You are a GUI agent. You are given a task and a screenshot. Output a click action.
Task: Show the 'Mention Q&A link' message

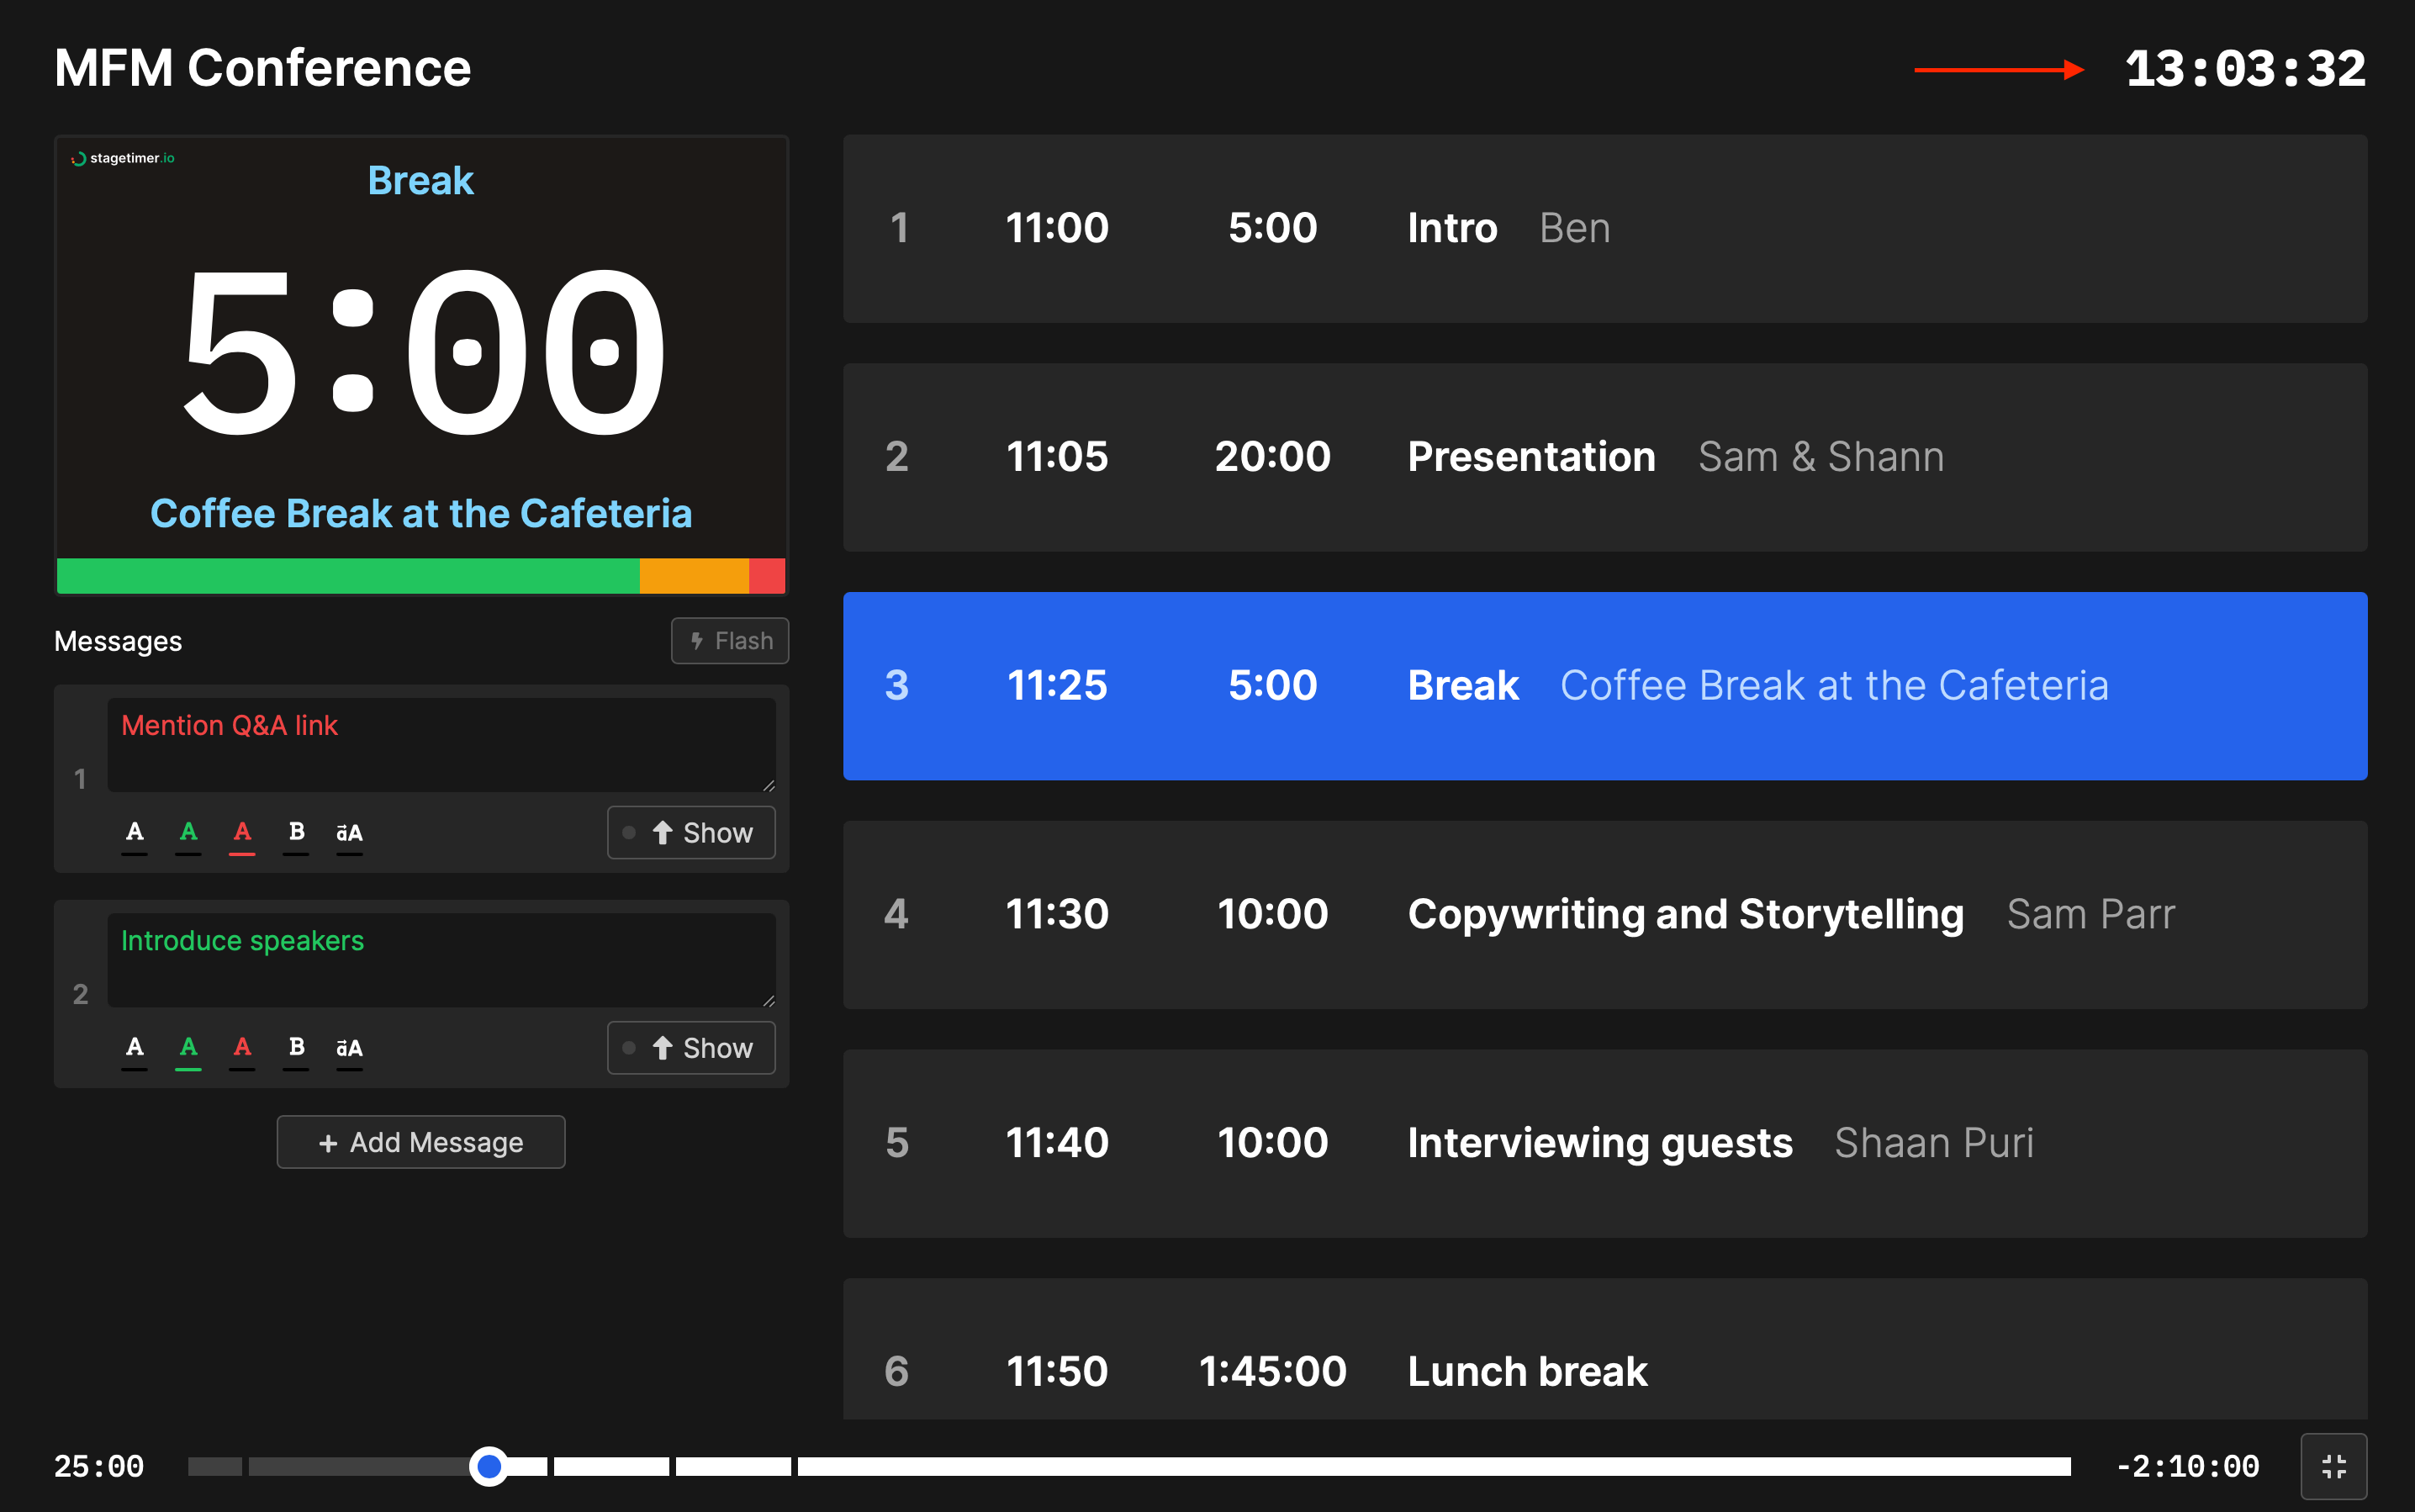coord(691,832)
